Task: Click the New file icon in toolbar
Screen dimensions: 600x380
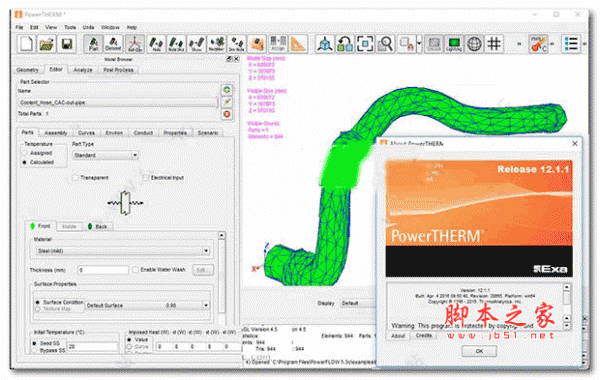Action: coord(26,44)
